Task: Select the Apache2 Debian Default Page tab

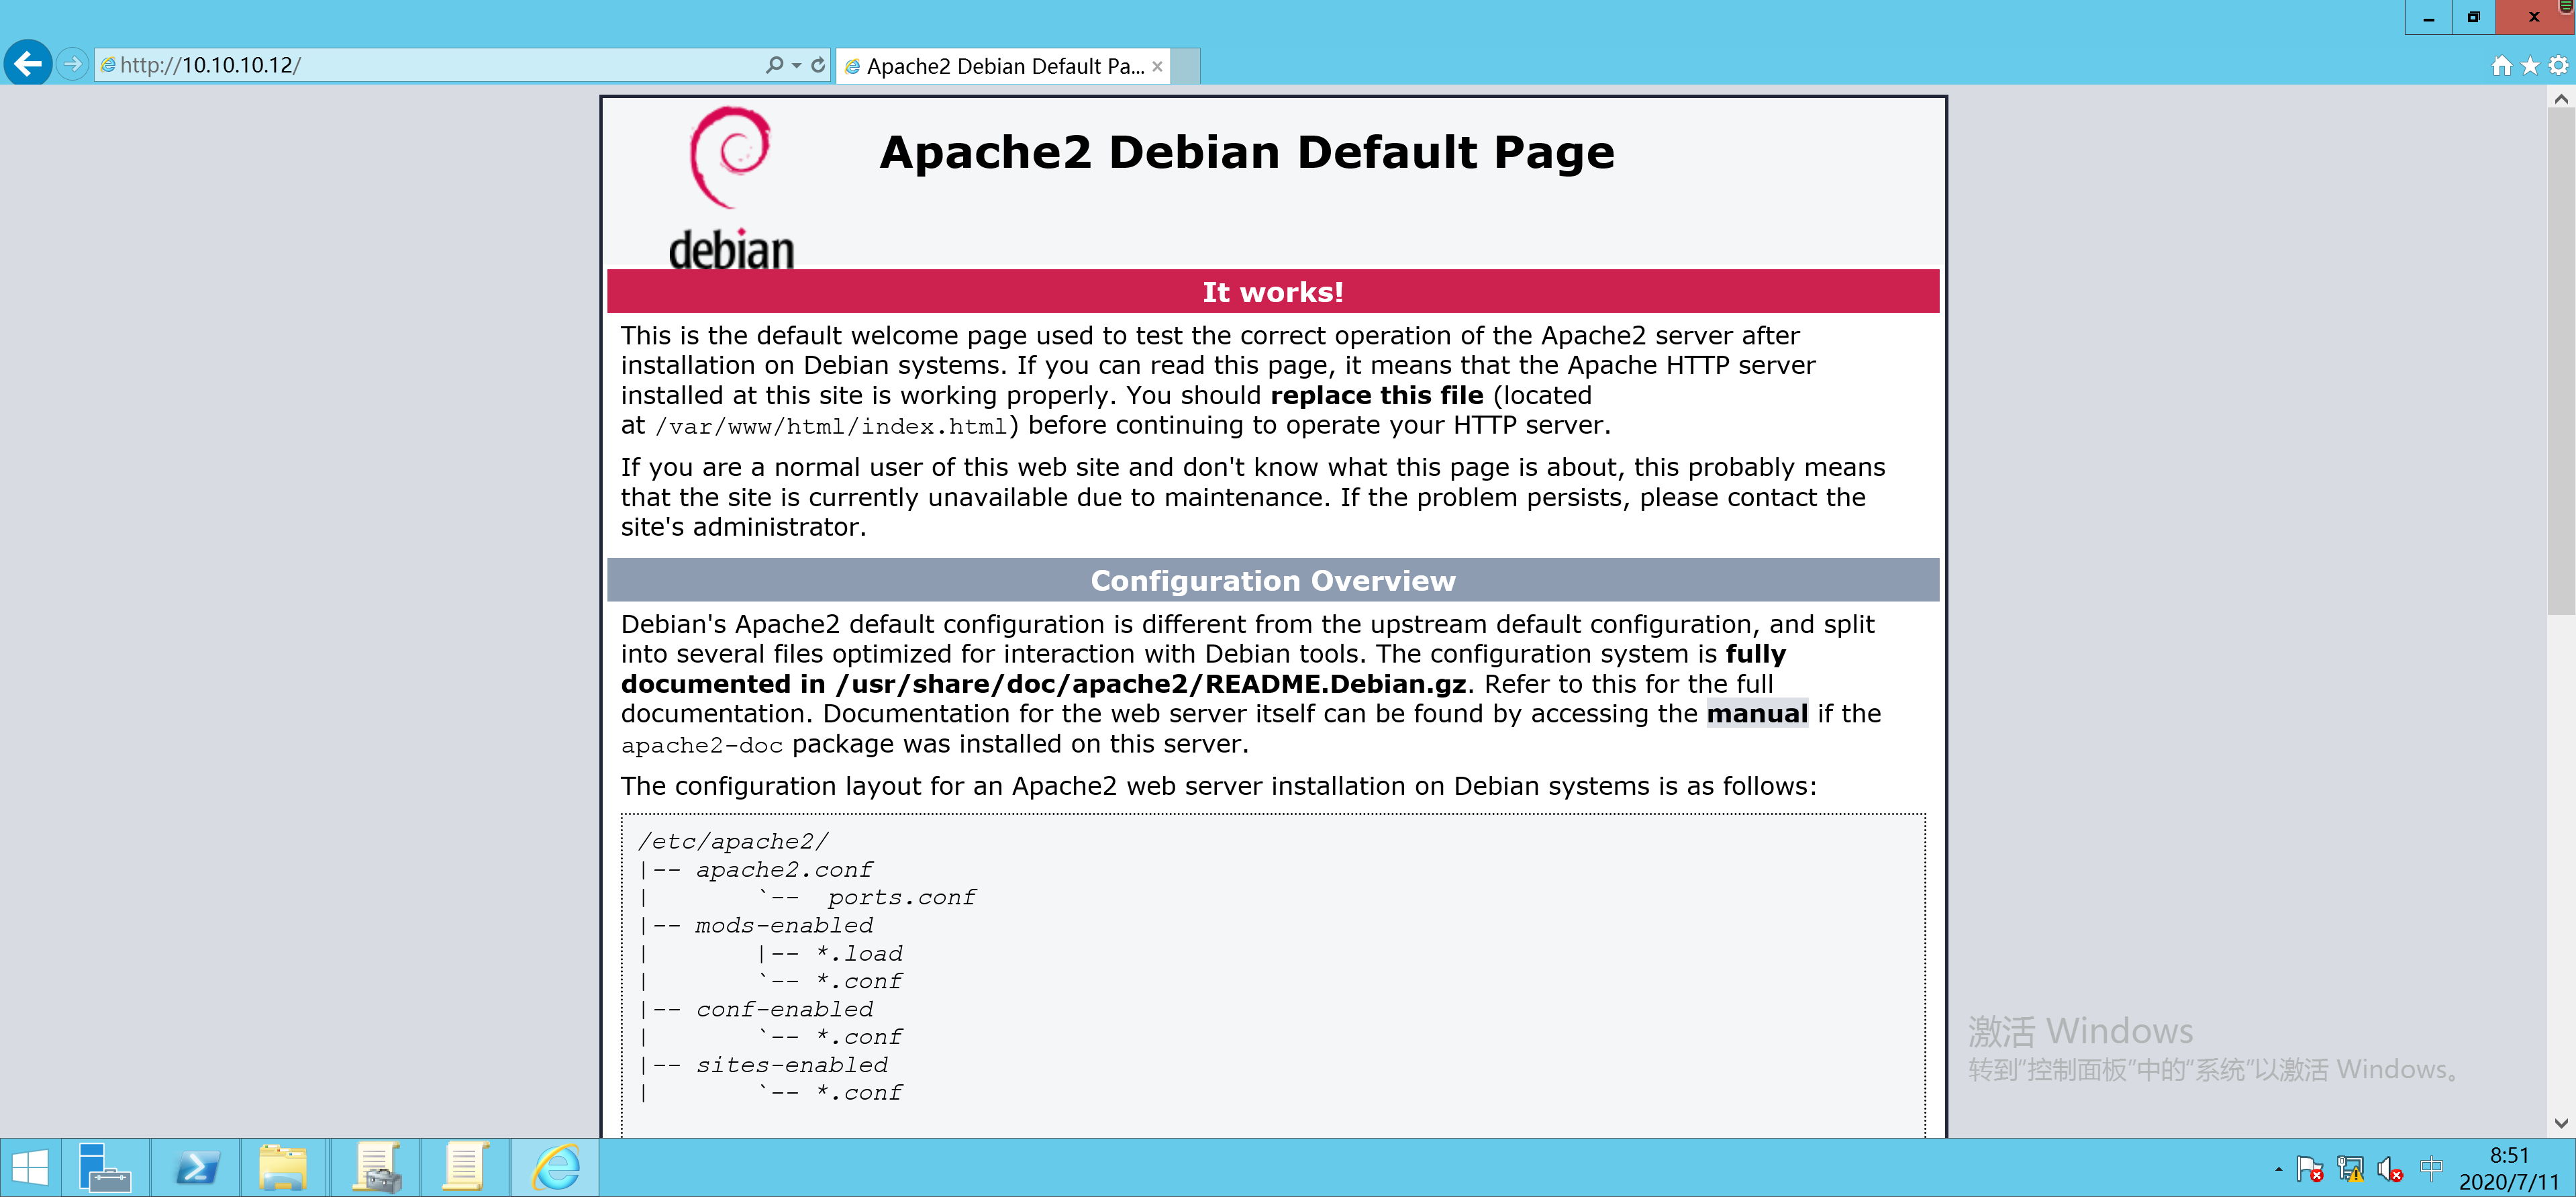Action: coord(1003,66)
